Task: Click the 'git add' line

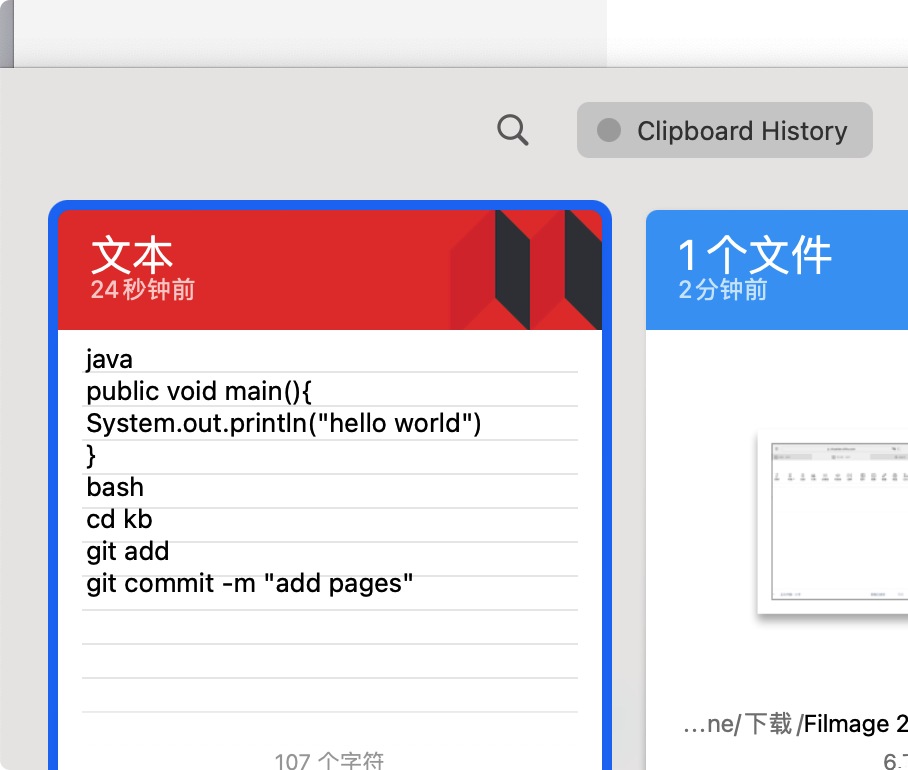Action: 127,551
